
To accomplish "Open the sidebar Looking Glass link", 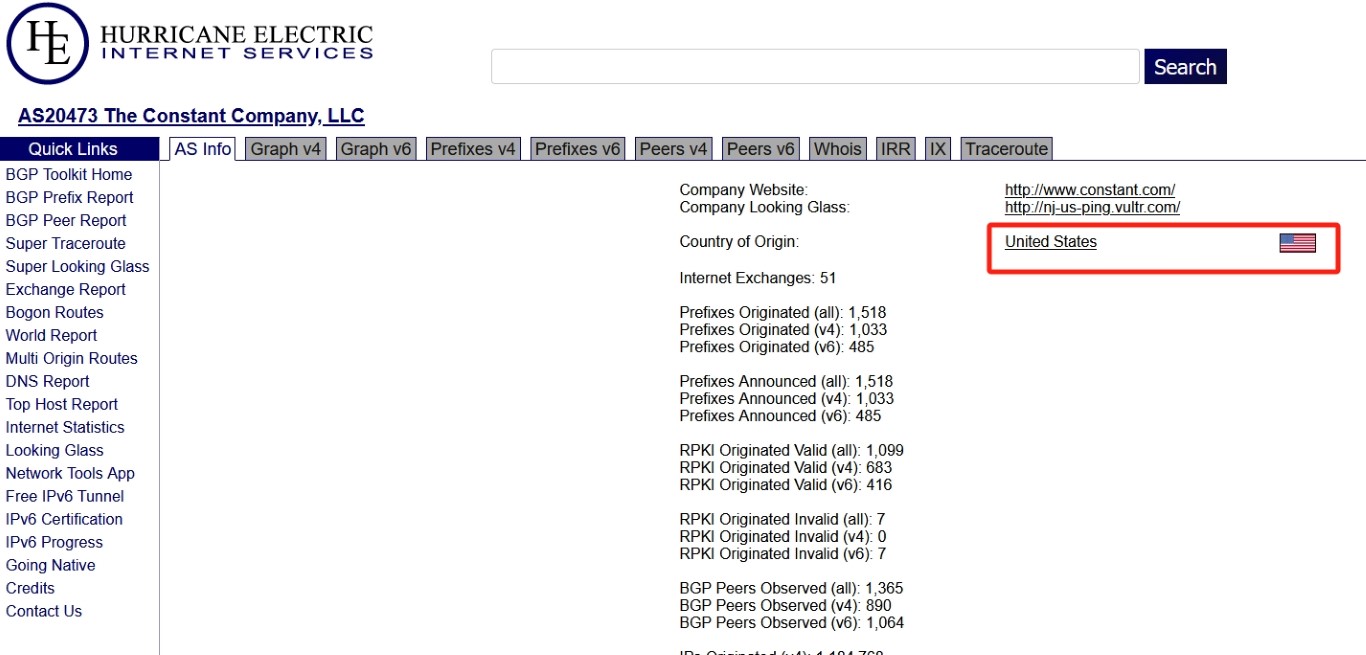I will tap(55, 450).
